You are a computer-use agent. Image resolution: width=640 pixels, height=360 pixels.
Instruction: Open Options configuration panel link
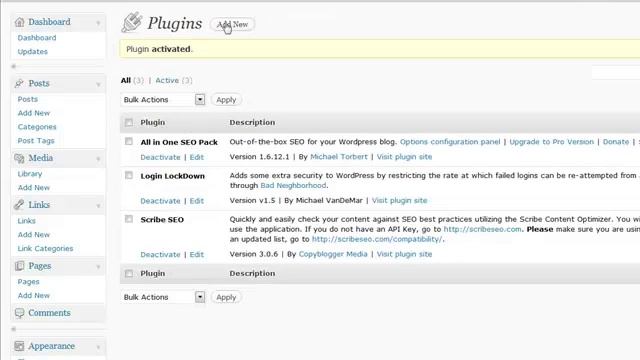click(450, 142)
